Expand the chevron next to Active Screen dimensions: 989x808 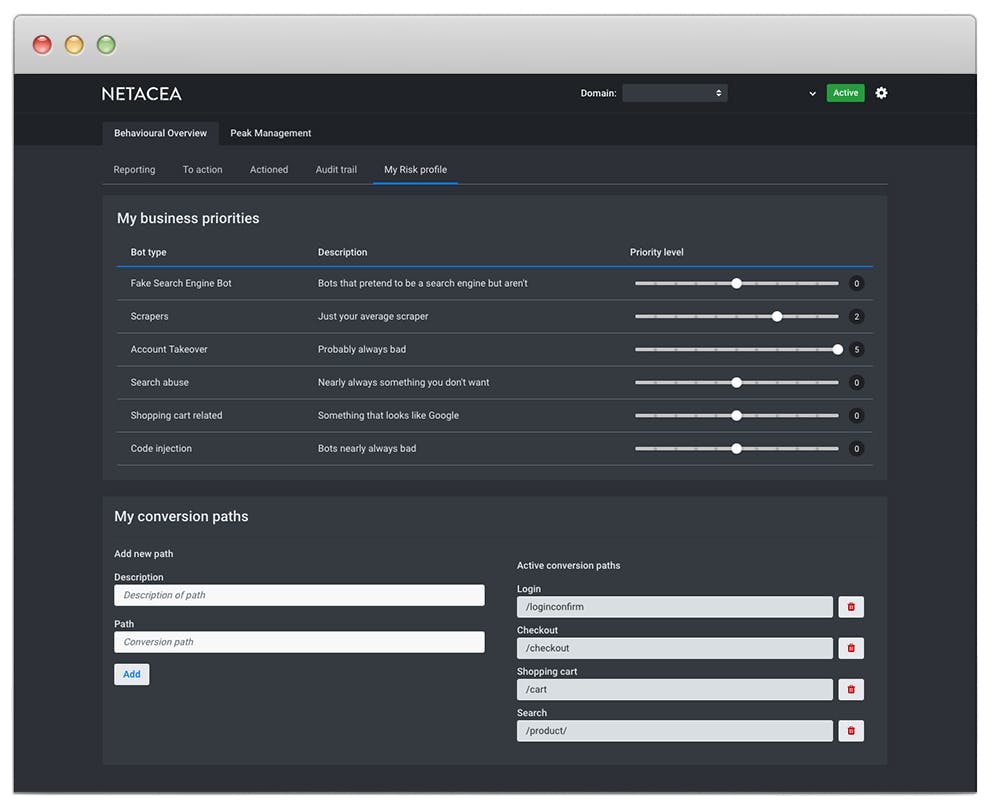pyautogui.click(x=812, y=94)
